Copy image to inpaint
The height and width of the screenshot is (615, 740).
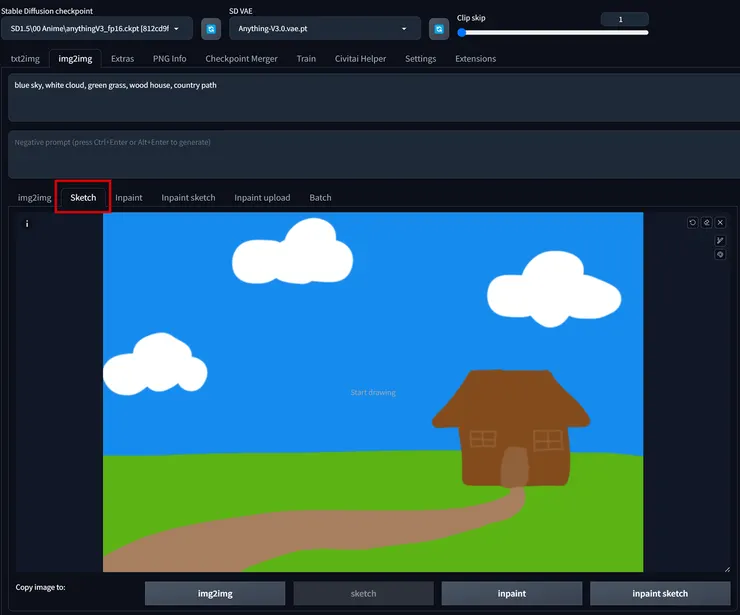point(512,593)
